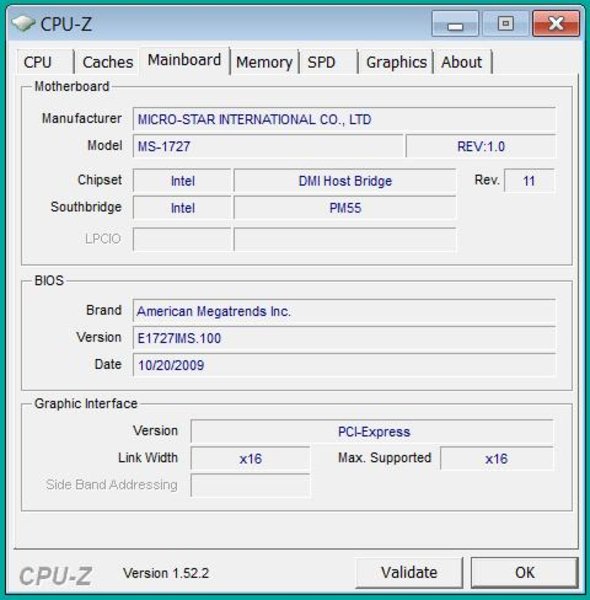Click the BIOS Version field E1727IMS.100
Image resolution: width=590 pixels, height=600 pixels.
pos(344,338)
